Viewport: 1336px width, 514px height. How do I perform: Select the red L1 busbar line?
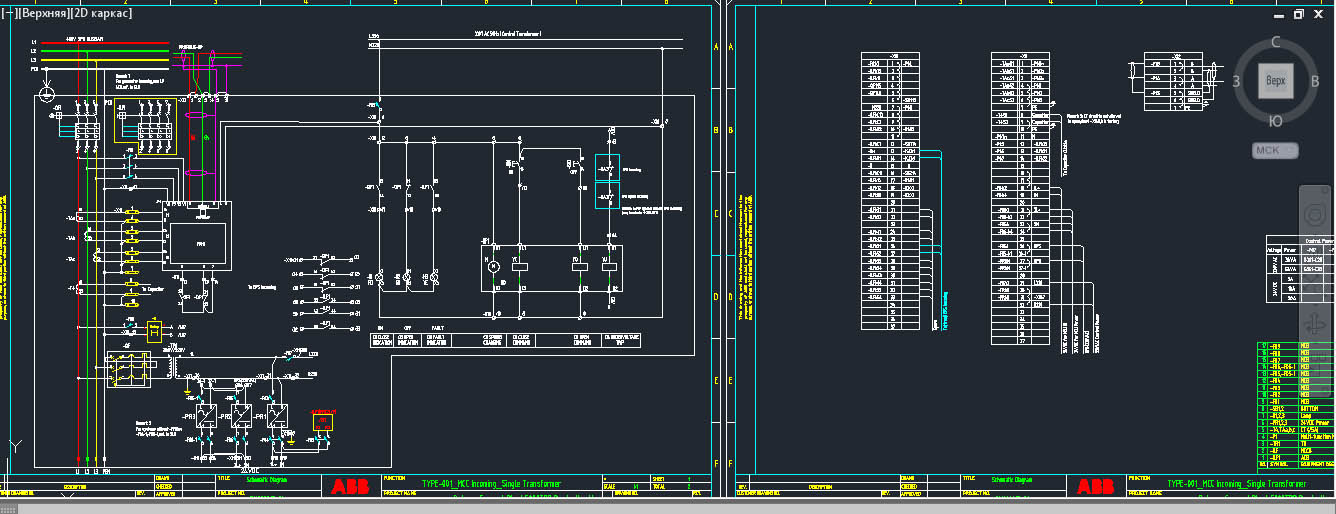105,43
